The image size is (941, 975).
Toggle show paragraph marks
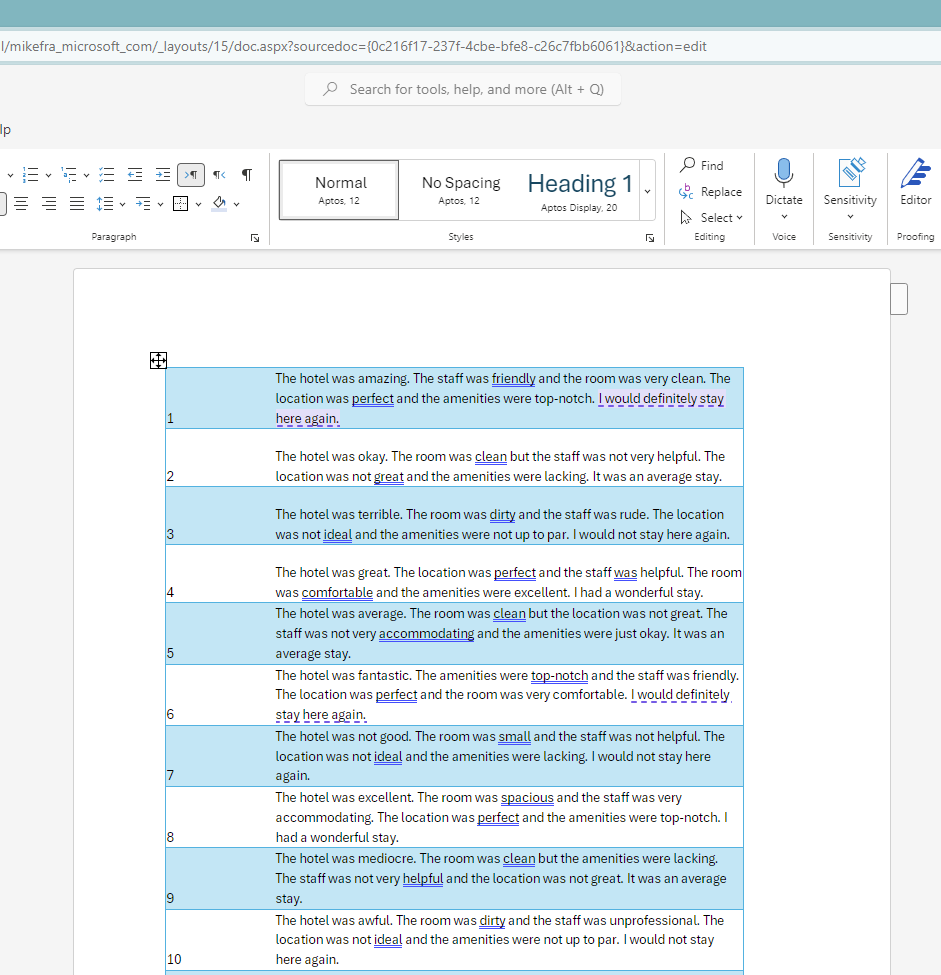247,175
